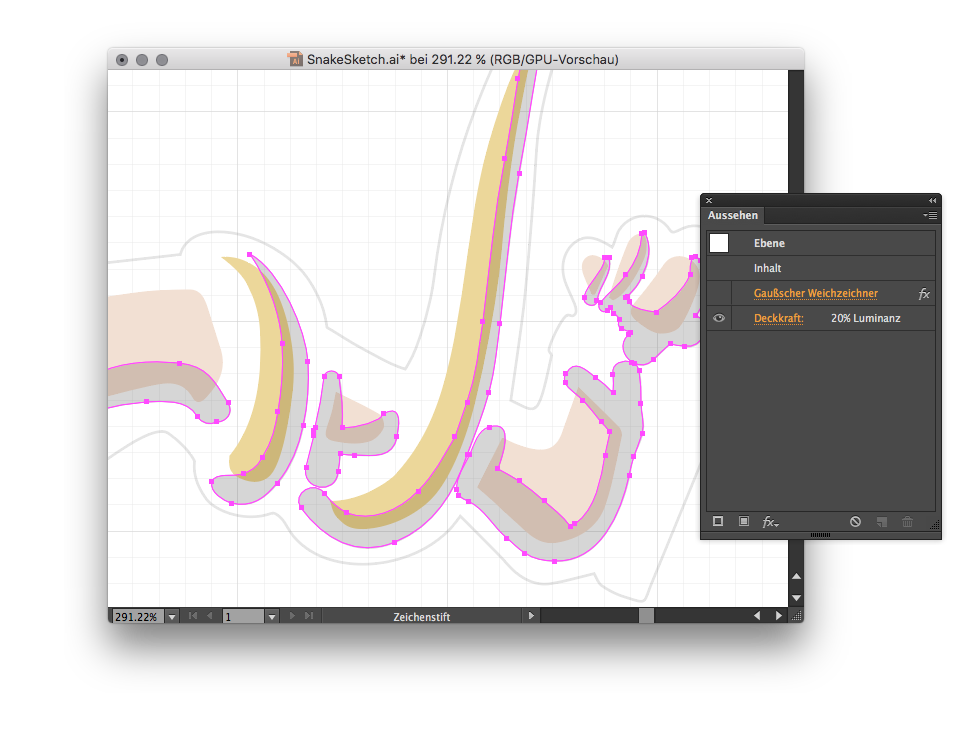Image resolution: width=969 pixels, height=732 pixels.
Task: Collapse the Aussehen panel to icons
Action: click(932, 201)
